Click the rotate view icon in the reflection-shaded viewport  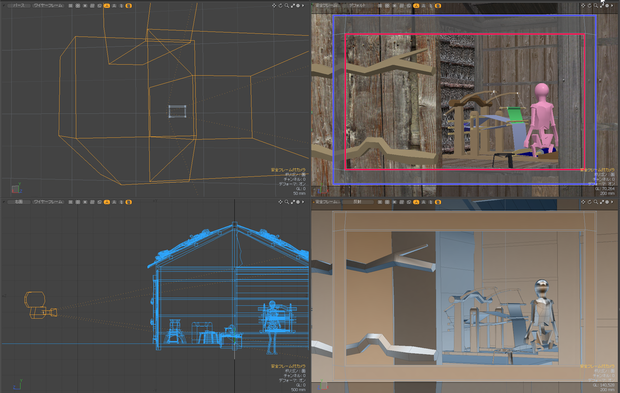(x=590, y=202)
